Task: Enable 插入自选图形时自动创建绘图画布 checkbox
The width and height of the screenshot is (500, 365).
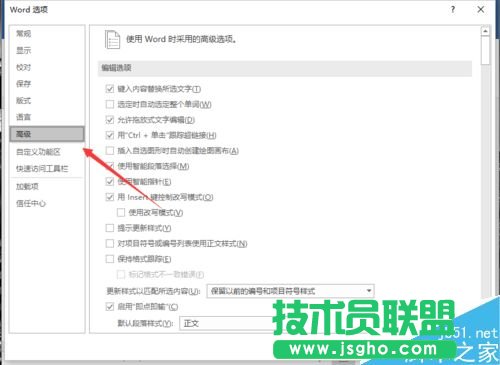Action: click(x=110, y=151)
